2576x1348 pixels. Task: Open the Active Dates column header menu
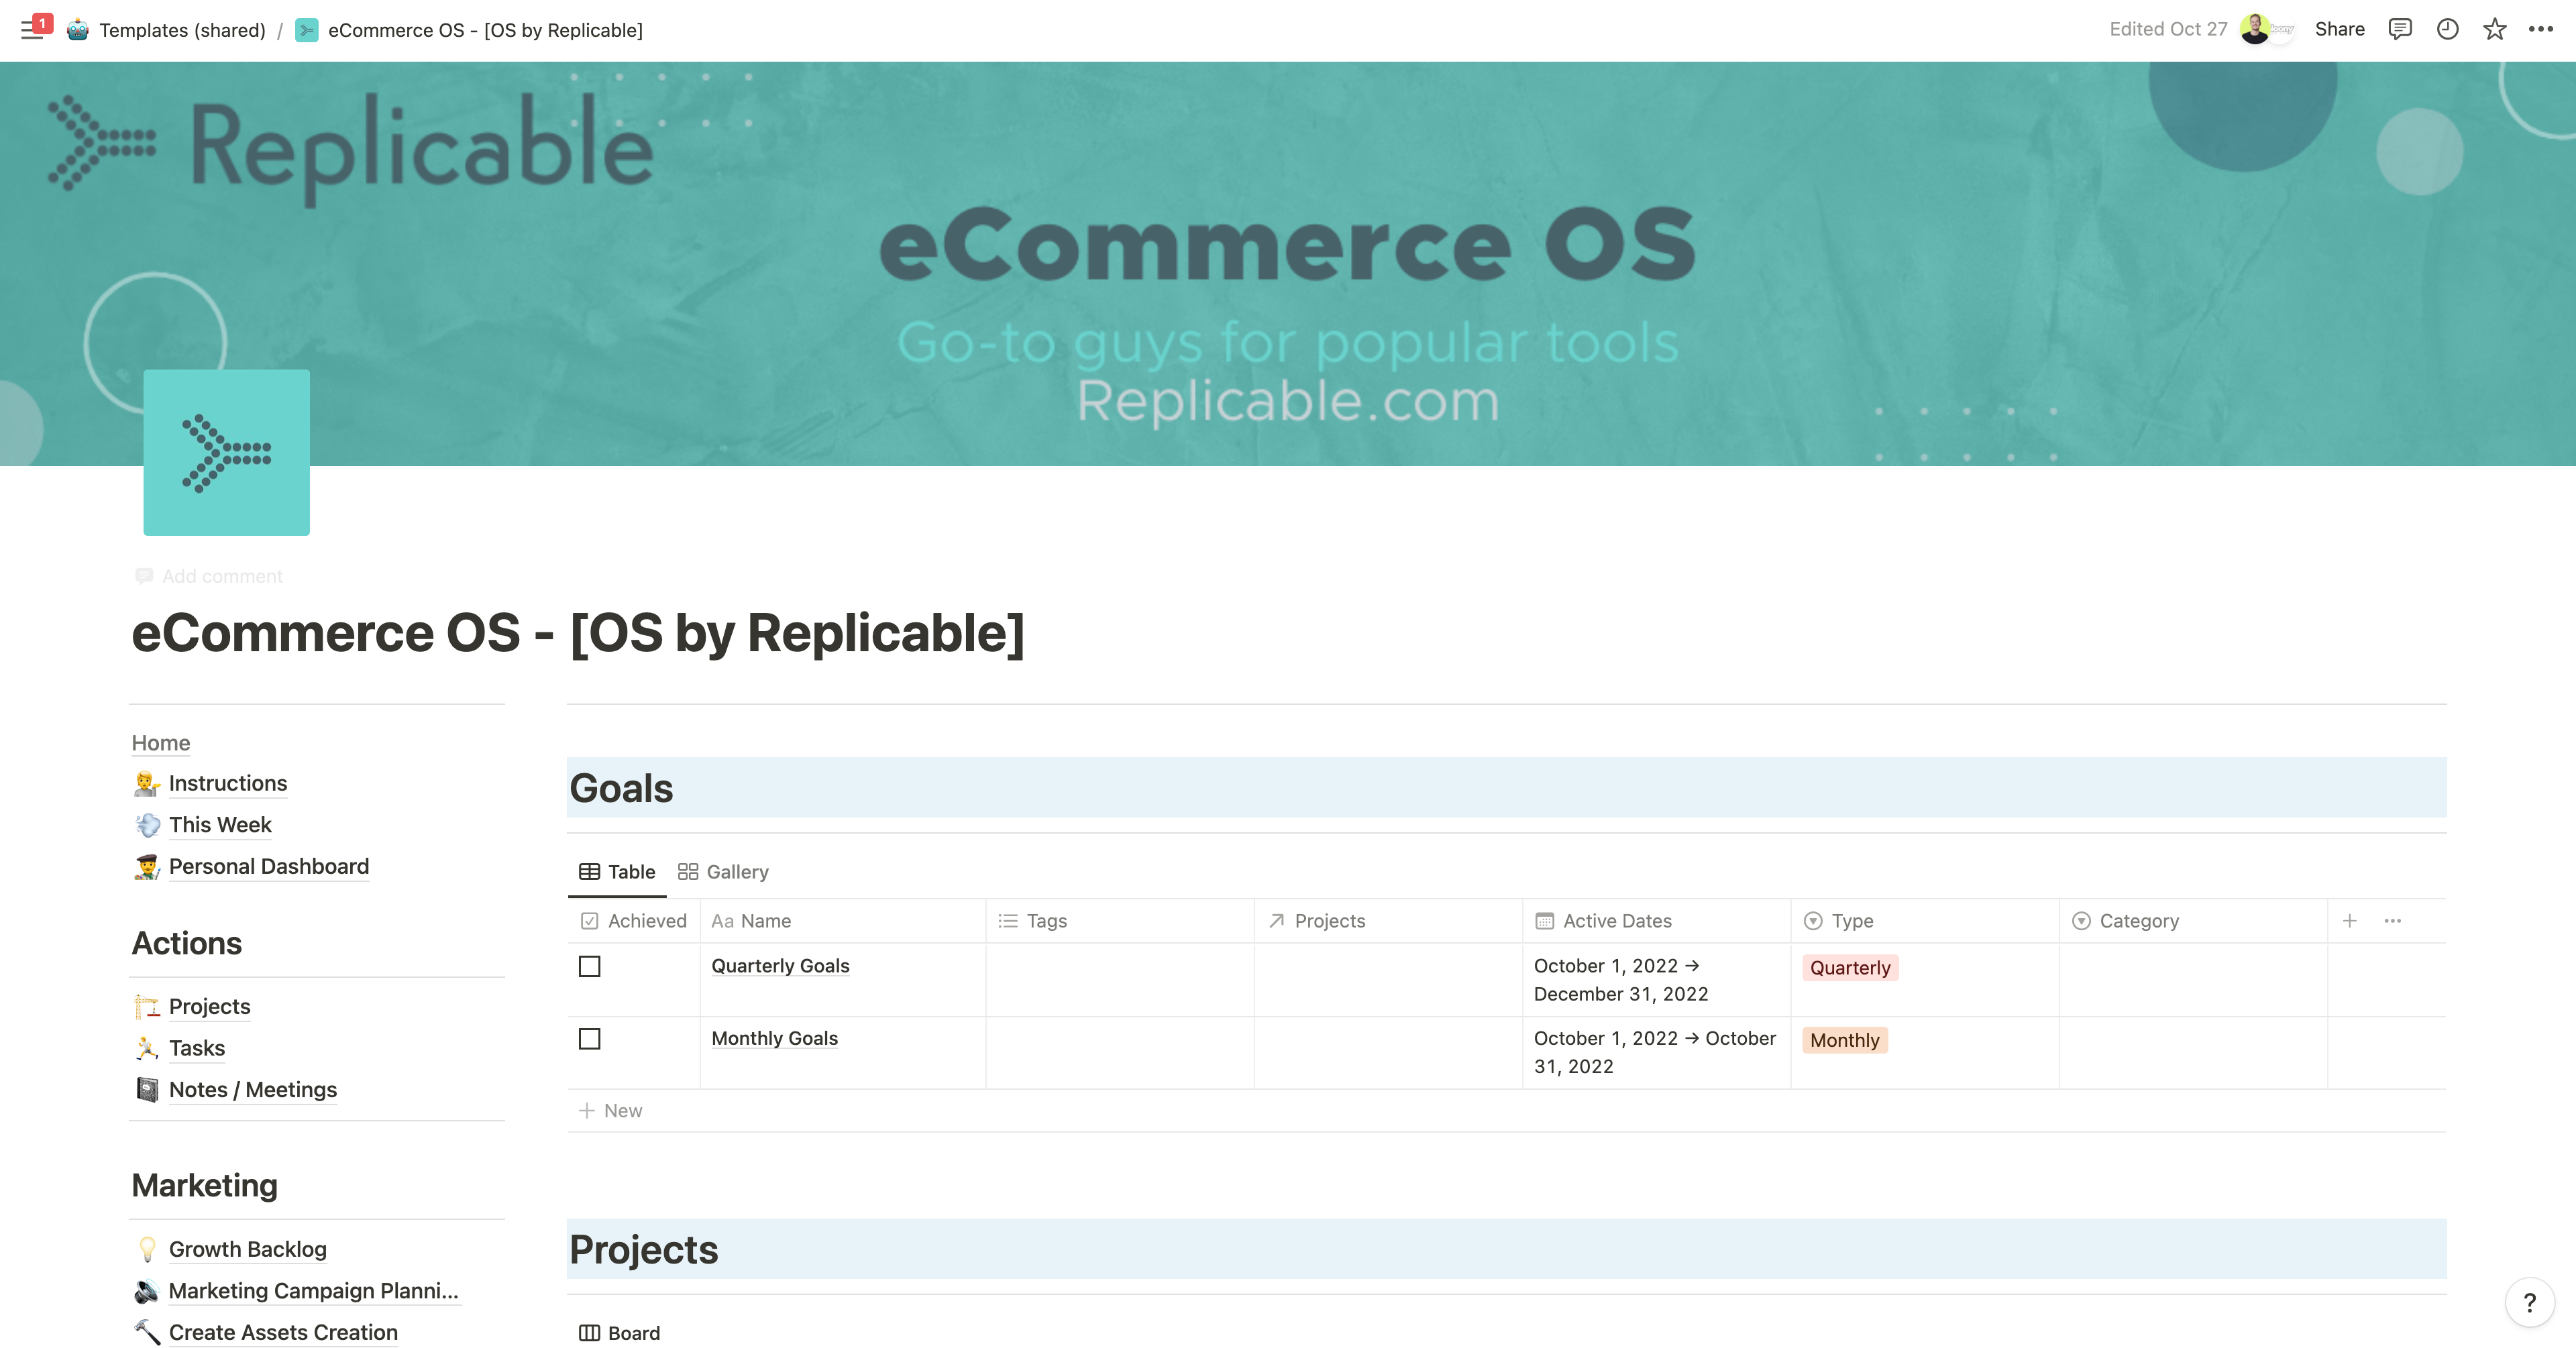[1657, 920]
